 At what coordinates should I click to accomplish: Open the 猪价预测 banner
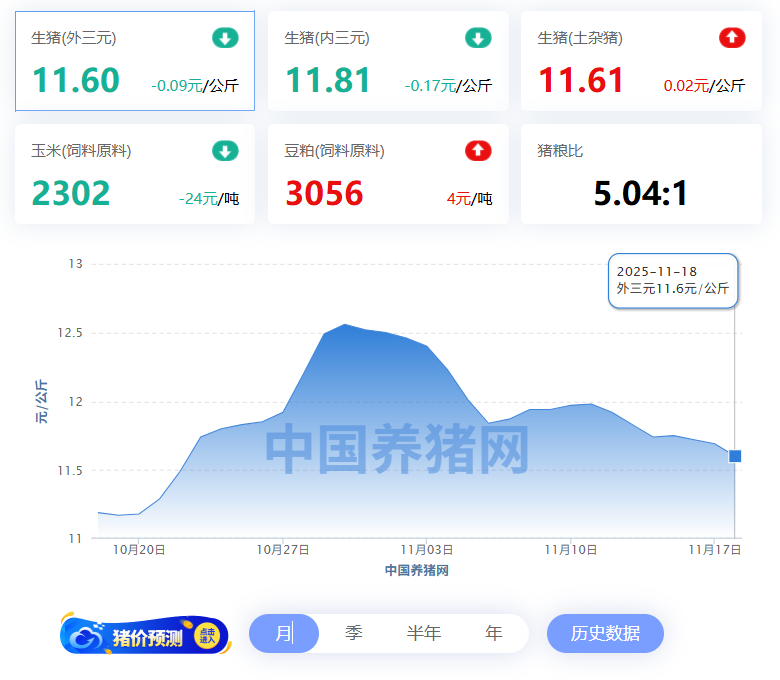tap(146, 636)
